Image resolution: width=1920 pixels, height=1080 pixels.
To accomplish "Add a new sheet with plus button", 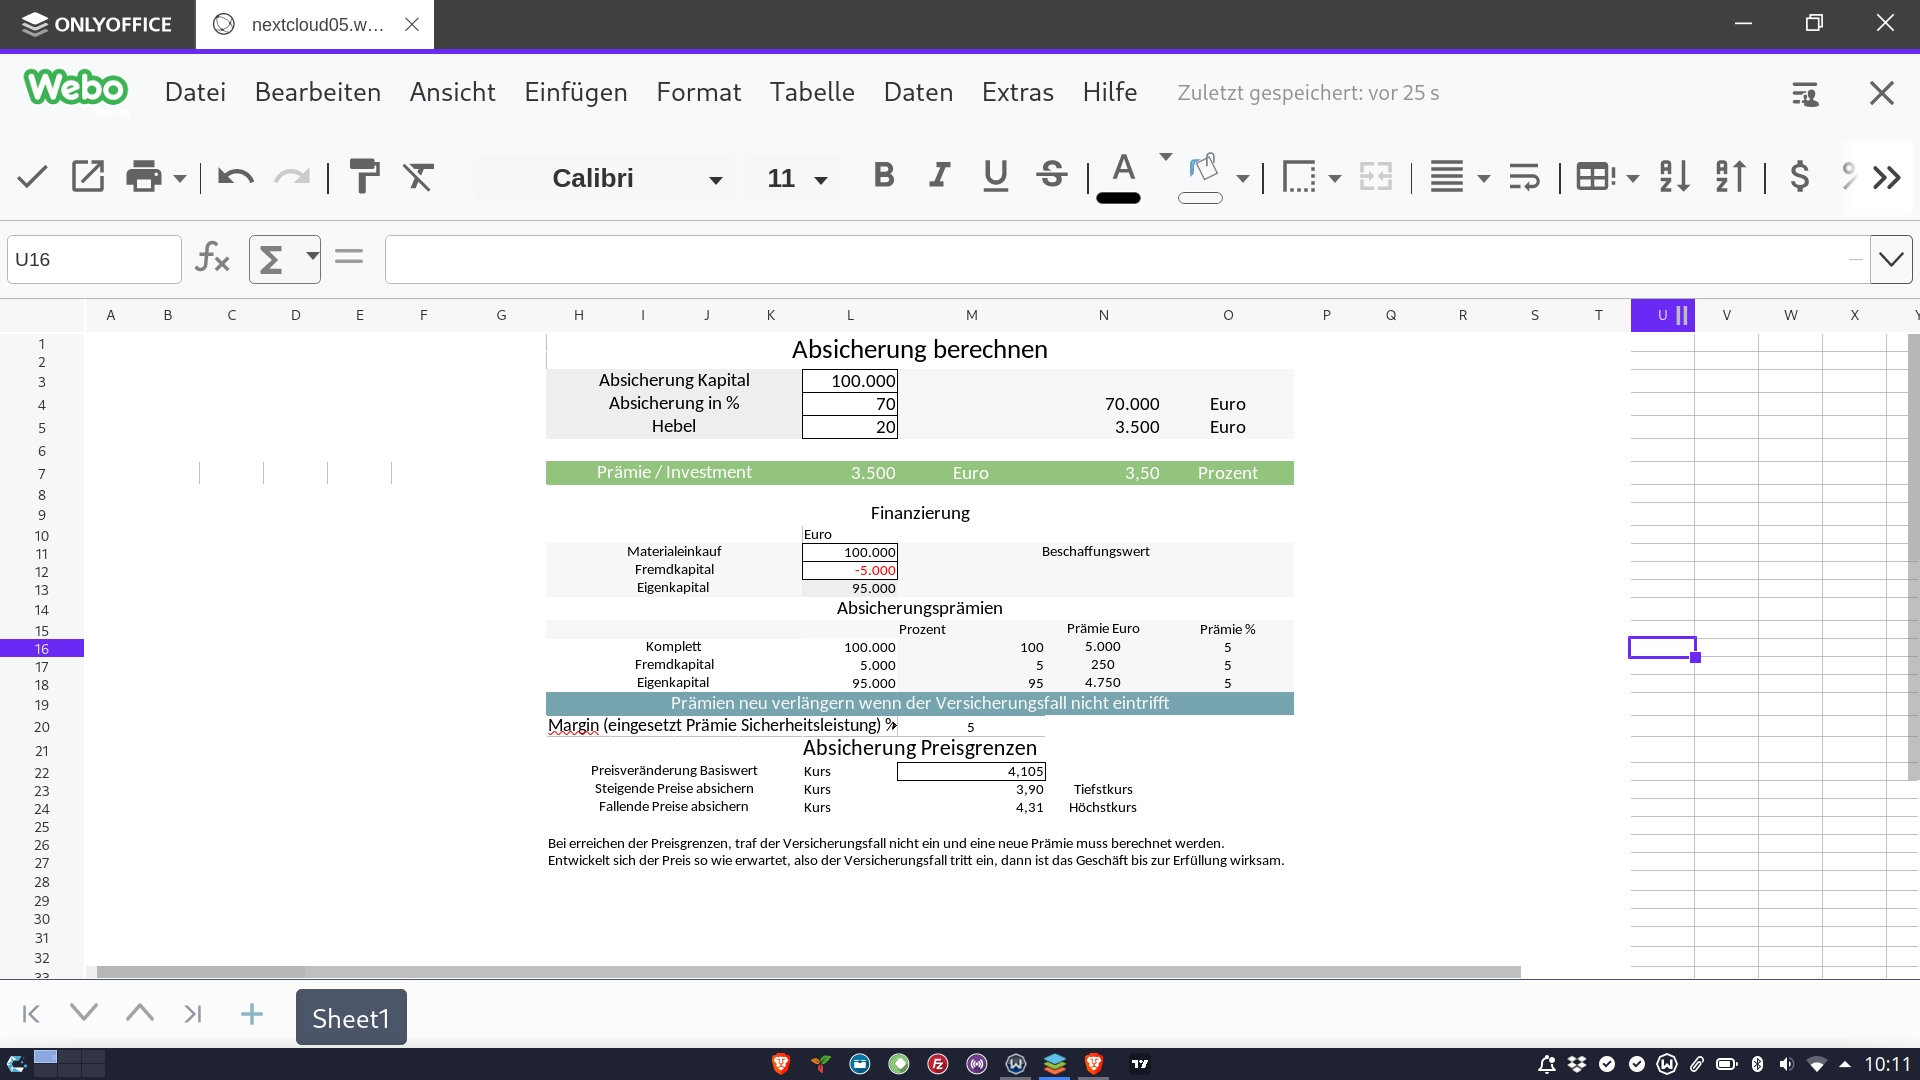I will (252, 1014).
